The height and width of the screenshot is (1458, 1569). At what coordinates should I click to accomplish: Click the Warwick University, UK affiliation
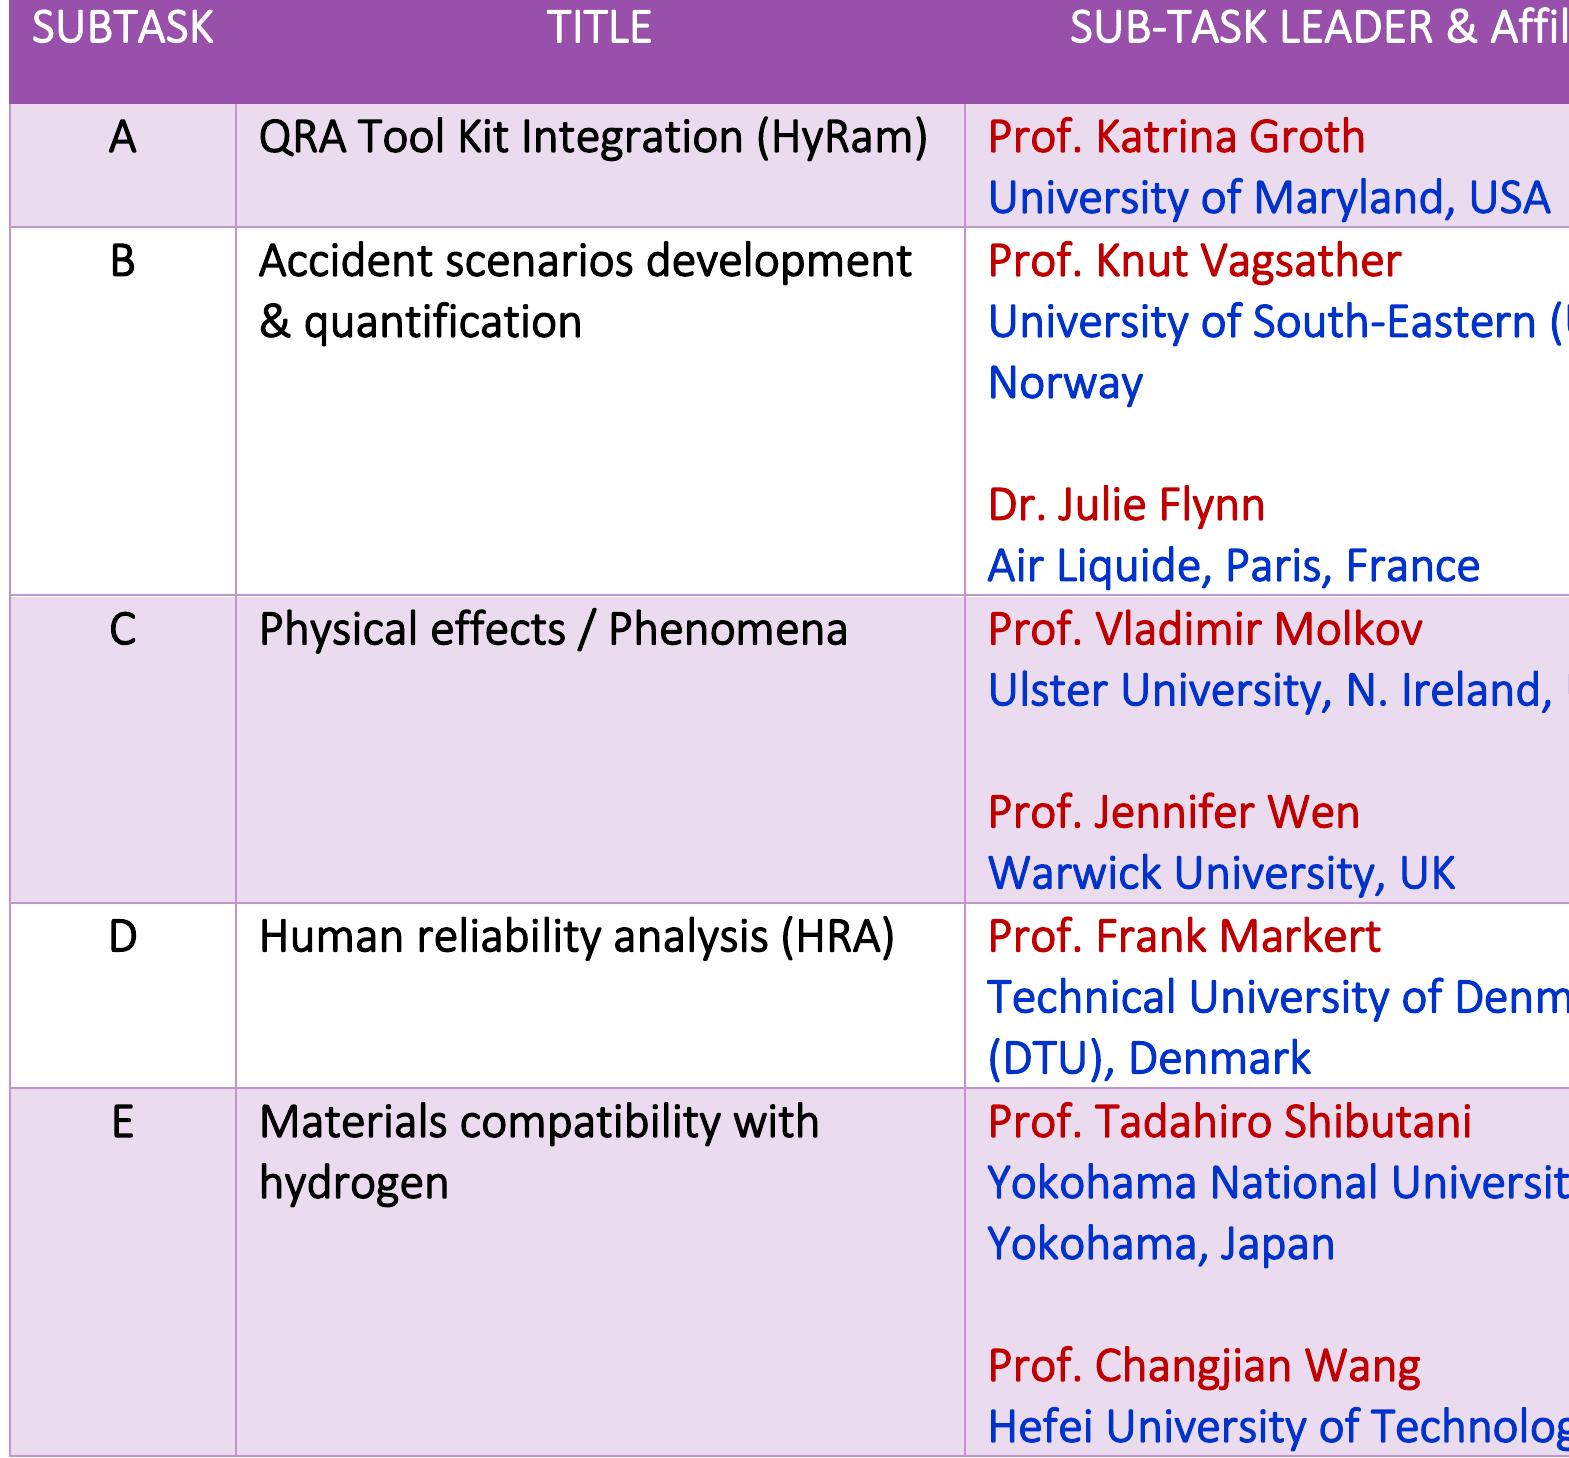(x=1221, y=873)
